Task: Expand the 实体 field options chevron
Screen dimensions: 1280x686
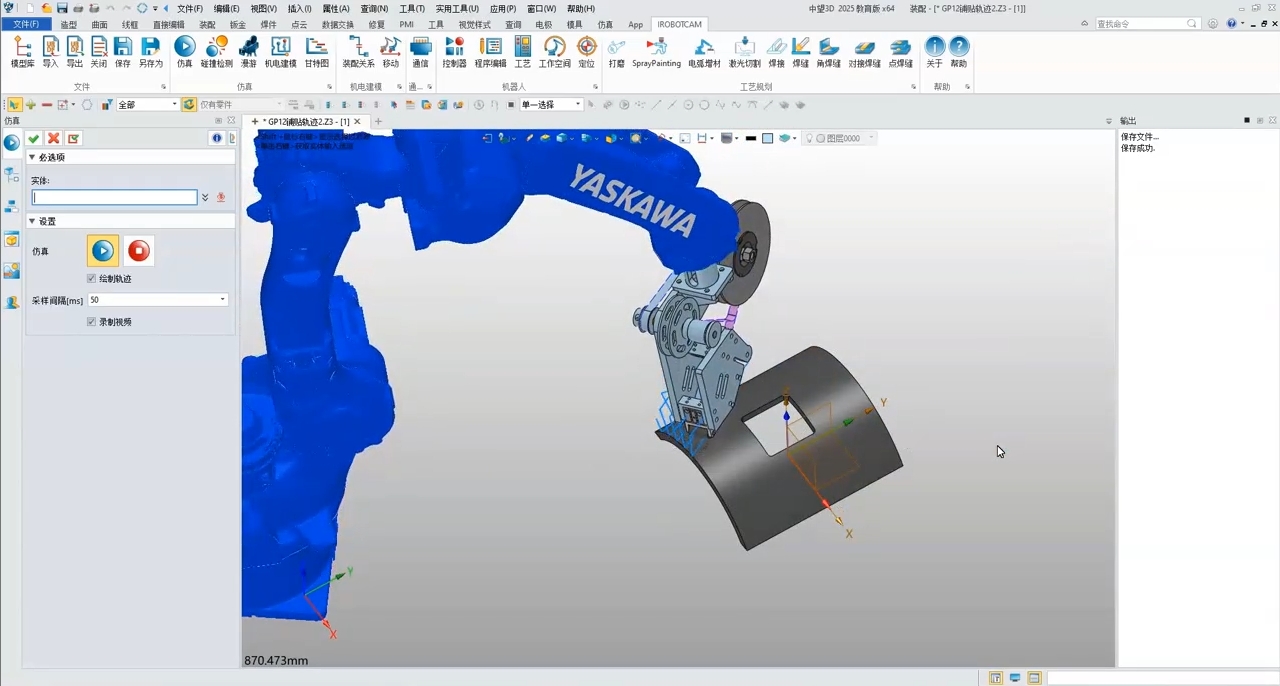Action: [205, 198]
